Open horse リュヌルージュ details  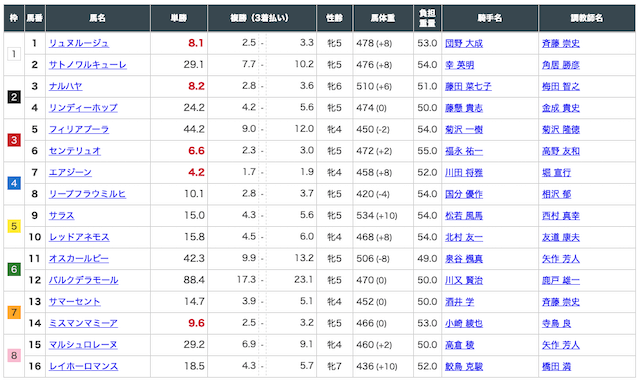(x=79, y=43)
